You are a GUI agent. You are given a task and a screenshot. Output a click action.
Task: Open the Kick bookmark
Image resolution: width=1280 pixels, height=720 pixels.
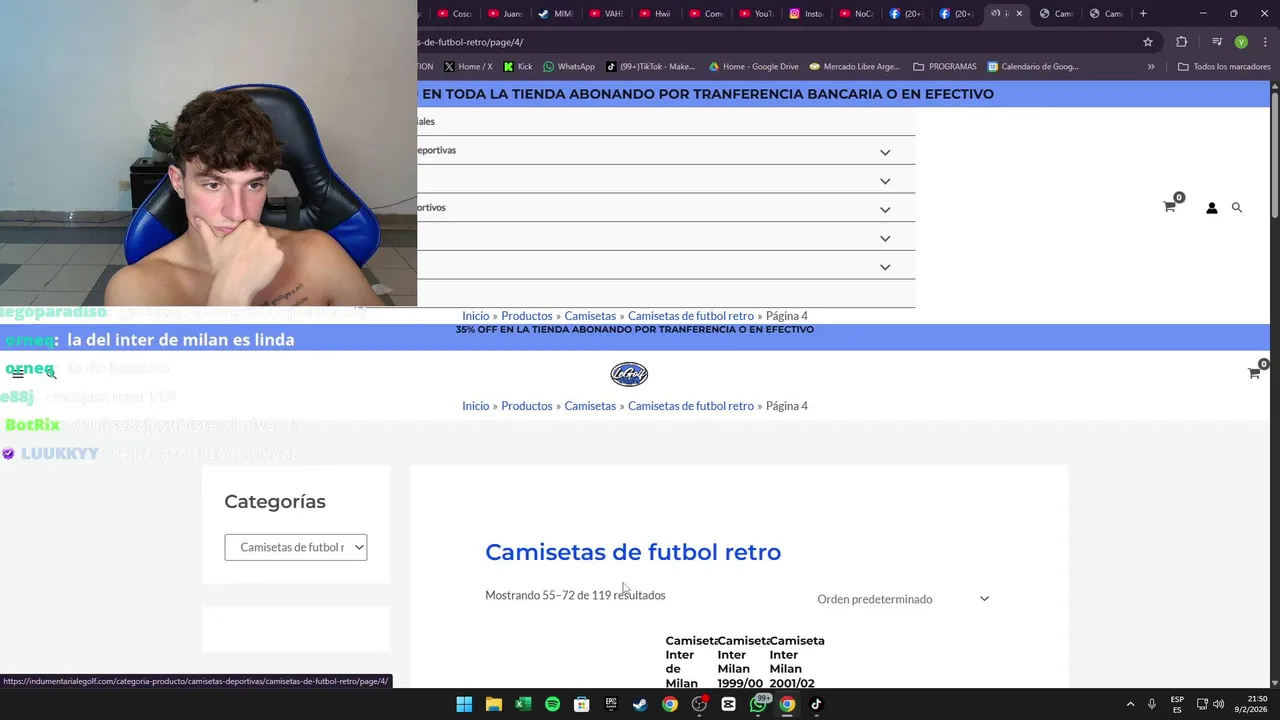point(518,67)
